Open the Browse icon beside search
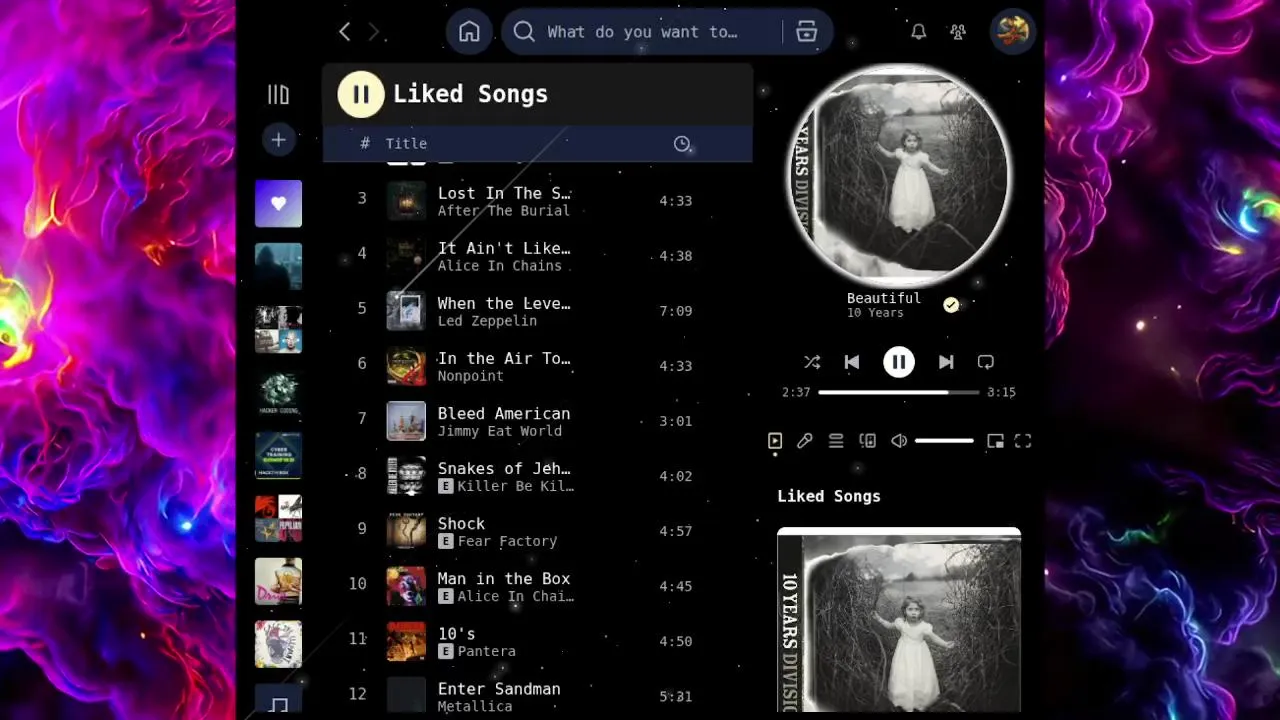 807,32
